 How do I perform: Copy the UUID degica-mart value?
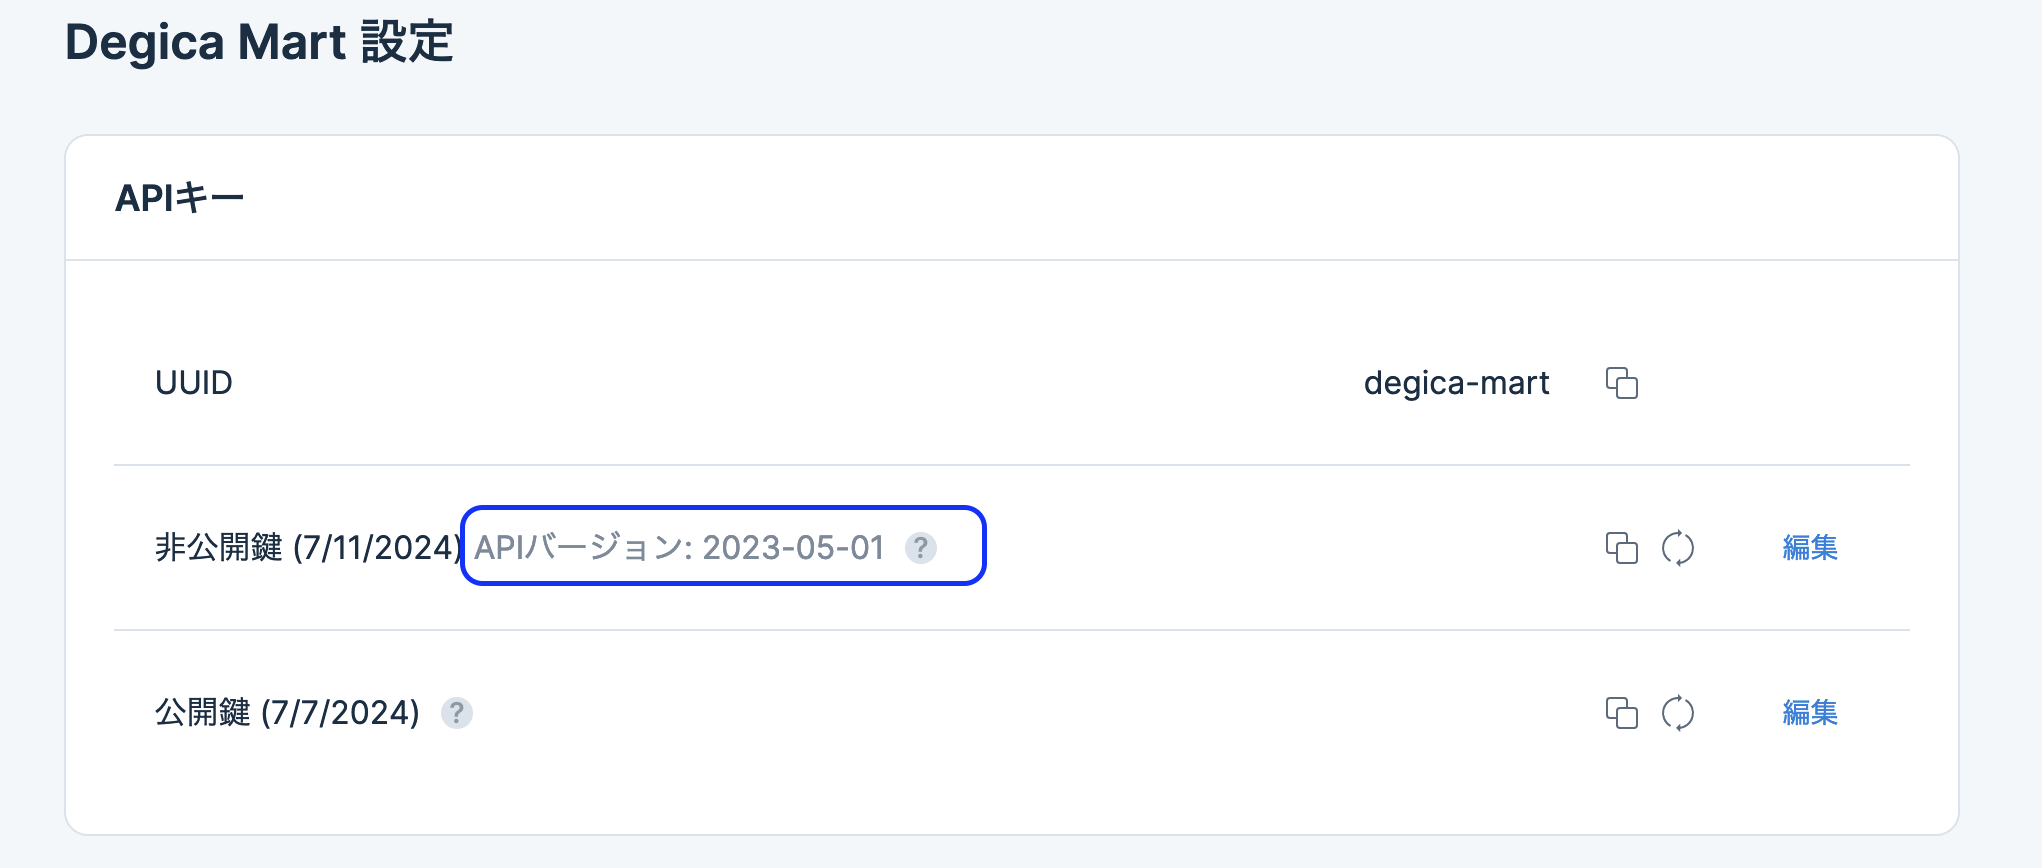[1621, 383]
